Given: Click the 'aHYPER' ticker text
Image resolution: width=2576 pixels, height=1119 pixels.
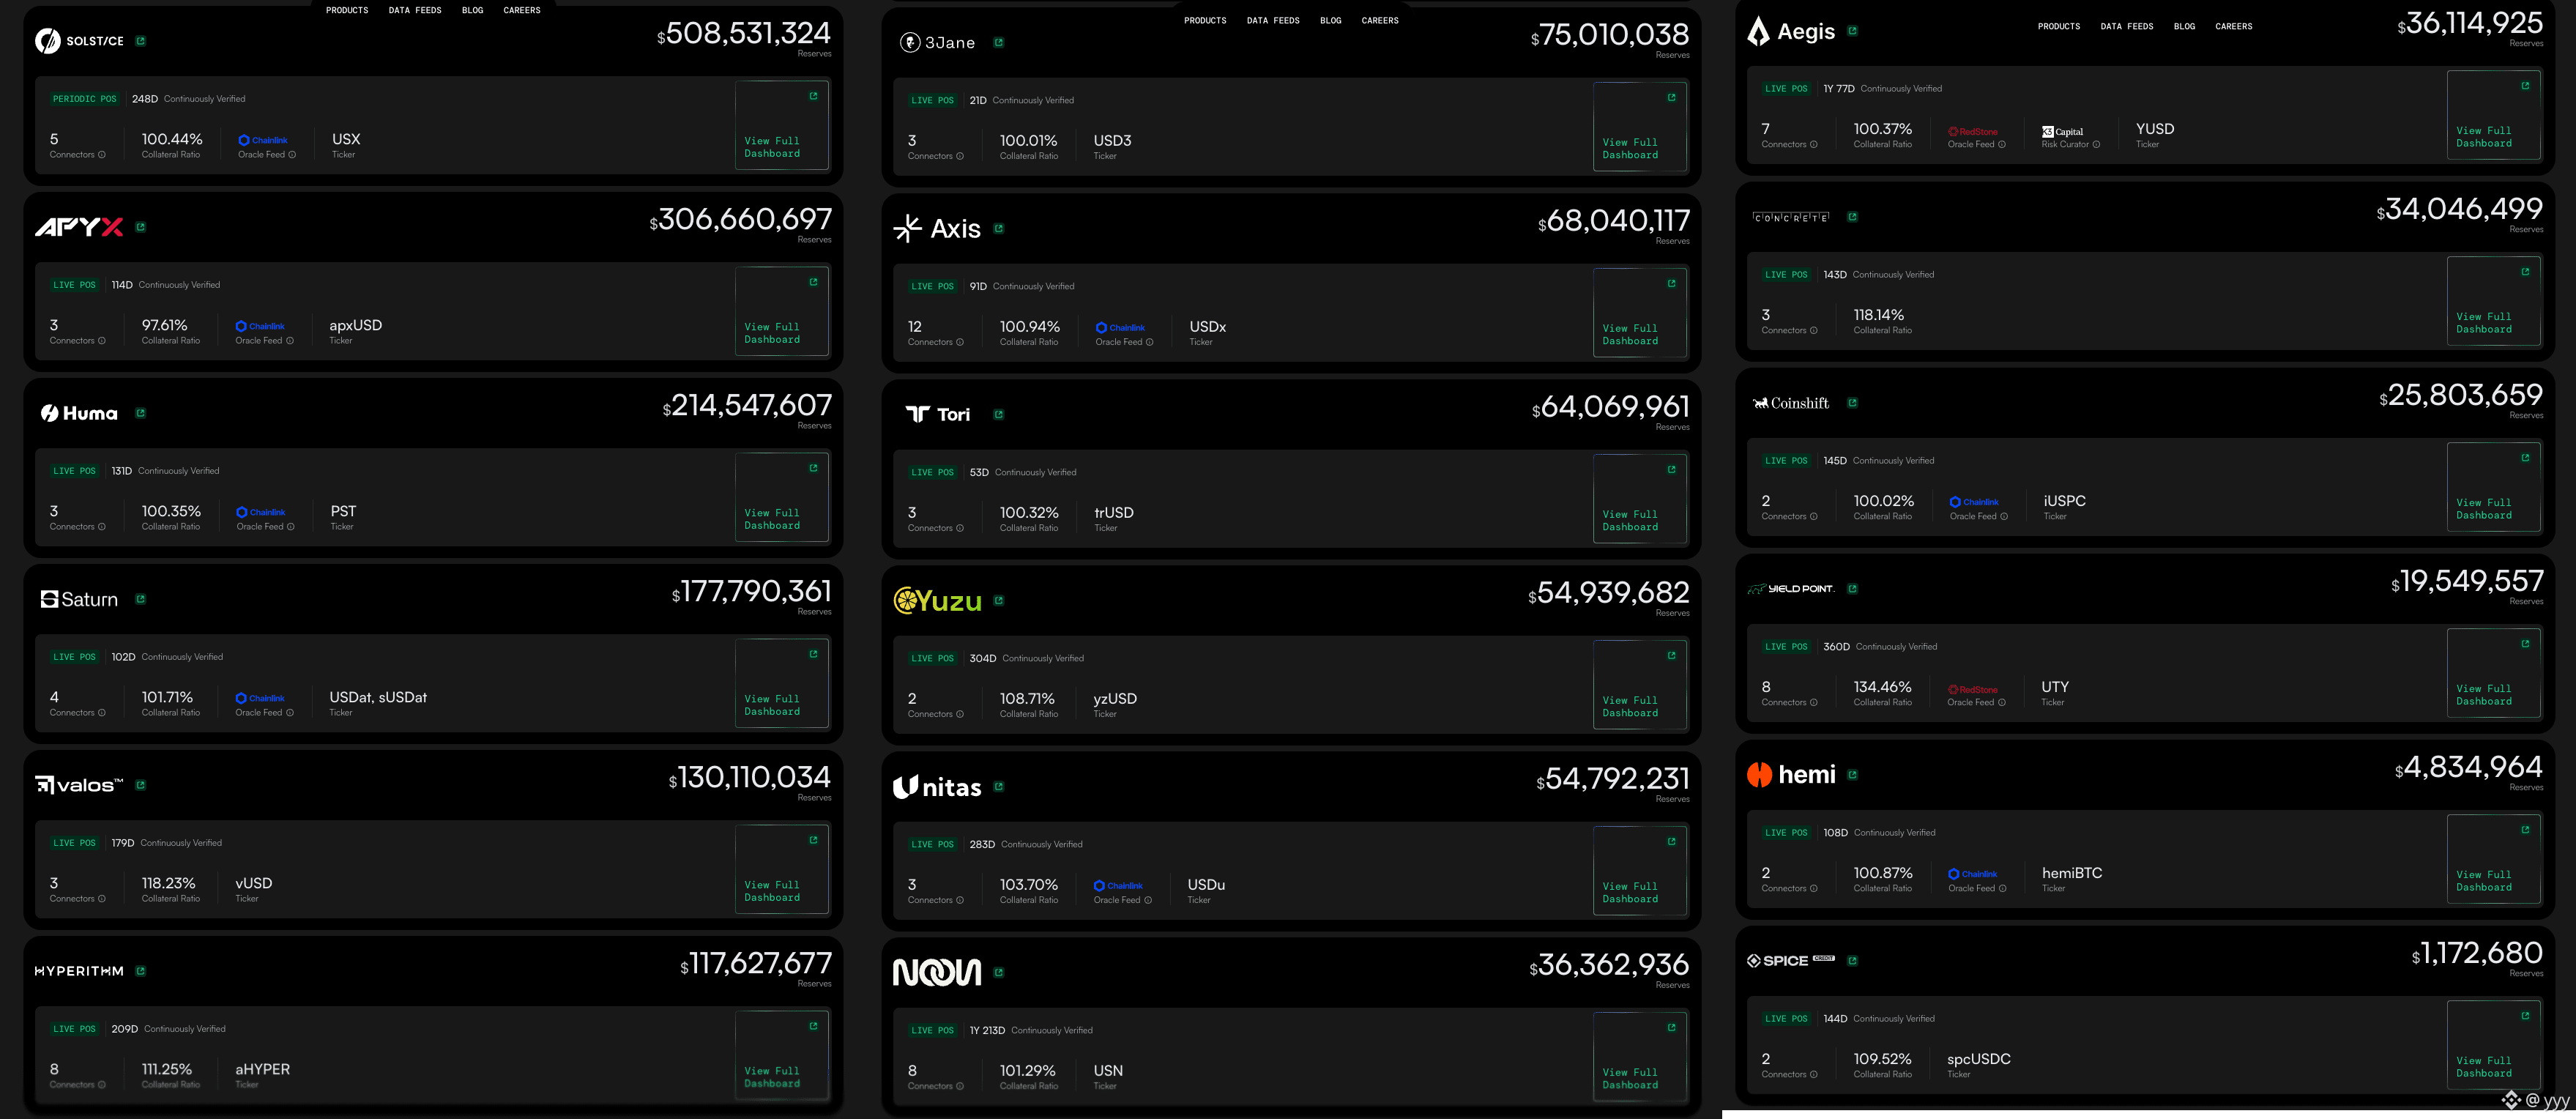Looking at the screenshot, I should (x=262, y=1069).
